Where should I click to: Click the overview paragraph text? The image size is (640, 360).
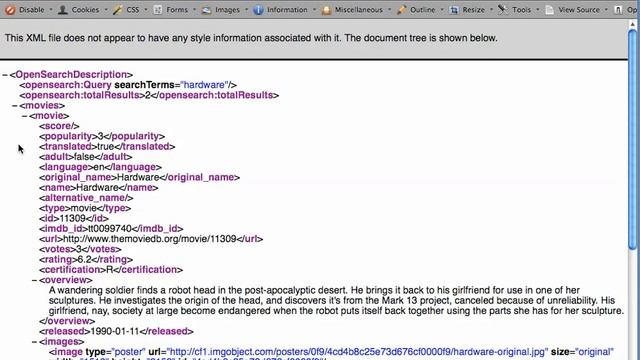click(x=336, y=300)
